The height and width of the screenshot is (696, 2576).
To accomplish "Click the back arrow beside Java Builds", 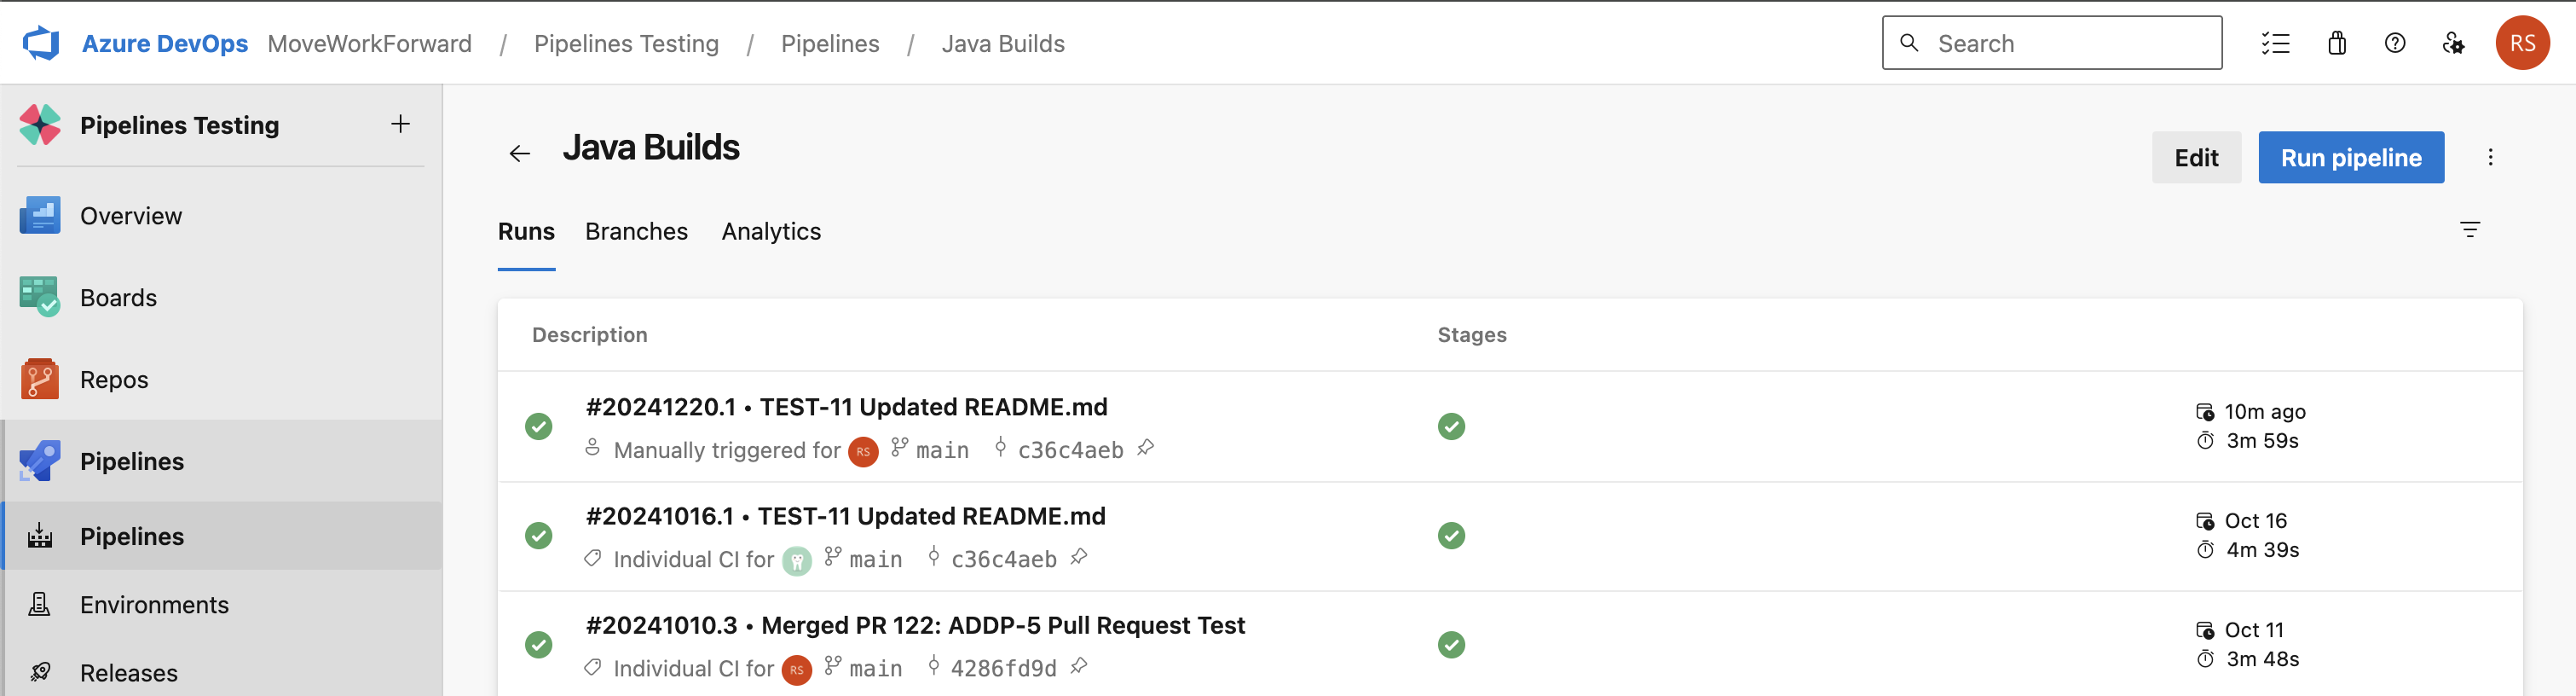I will [x=519, y=153].
